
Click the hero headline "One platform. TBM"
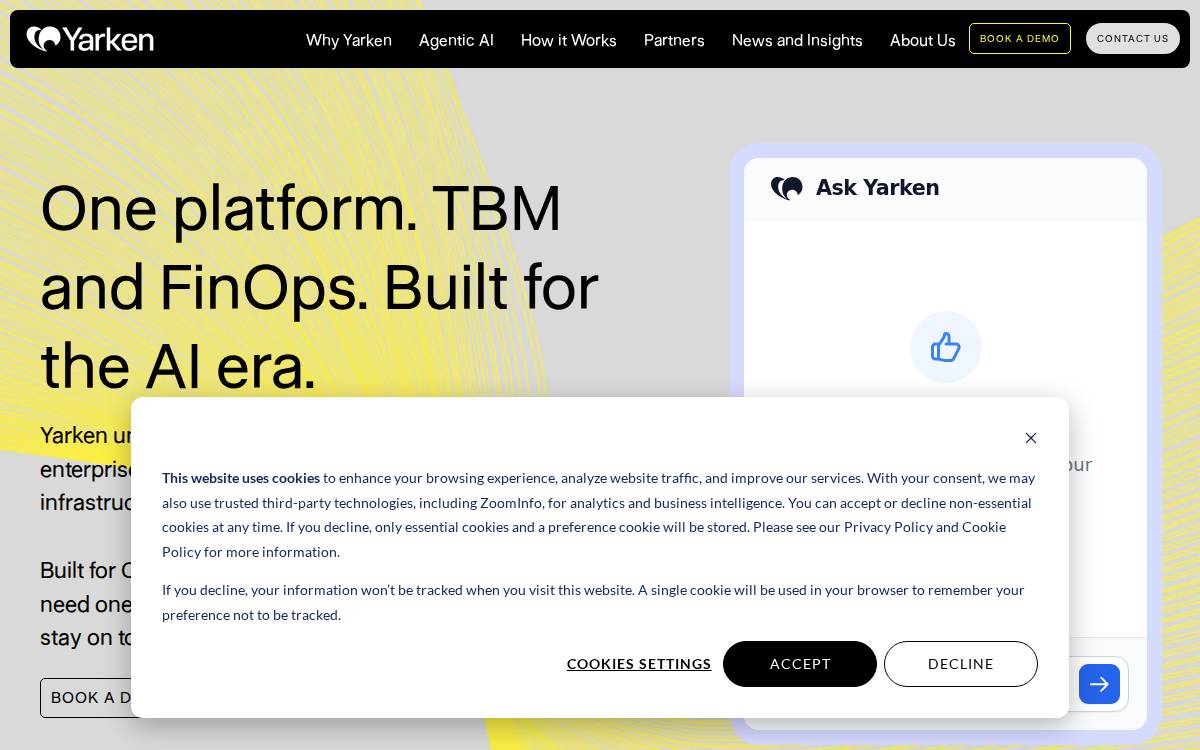pos(301,208)
